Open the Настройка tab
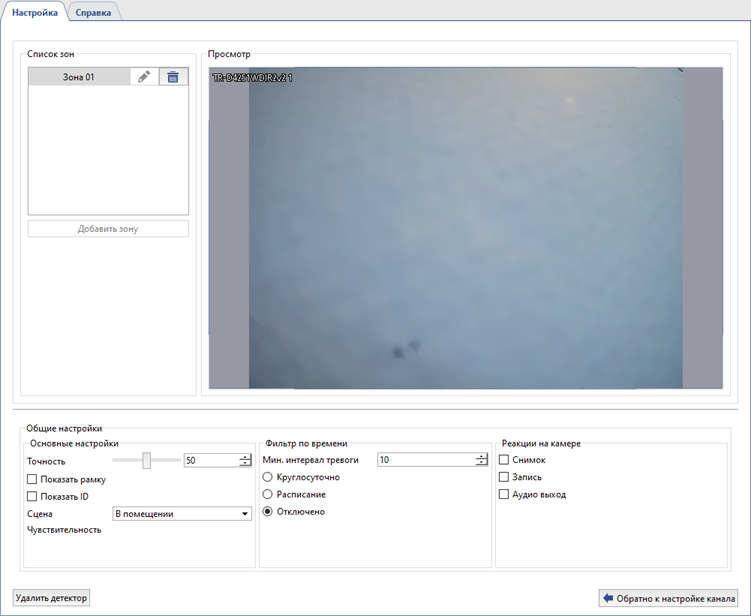This screenshot has width=751, height=616. (34, 12)
